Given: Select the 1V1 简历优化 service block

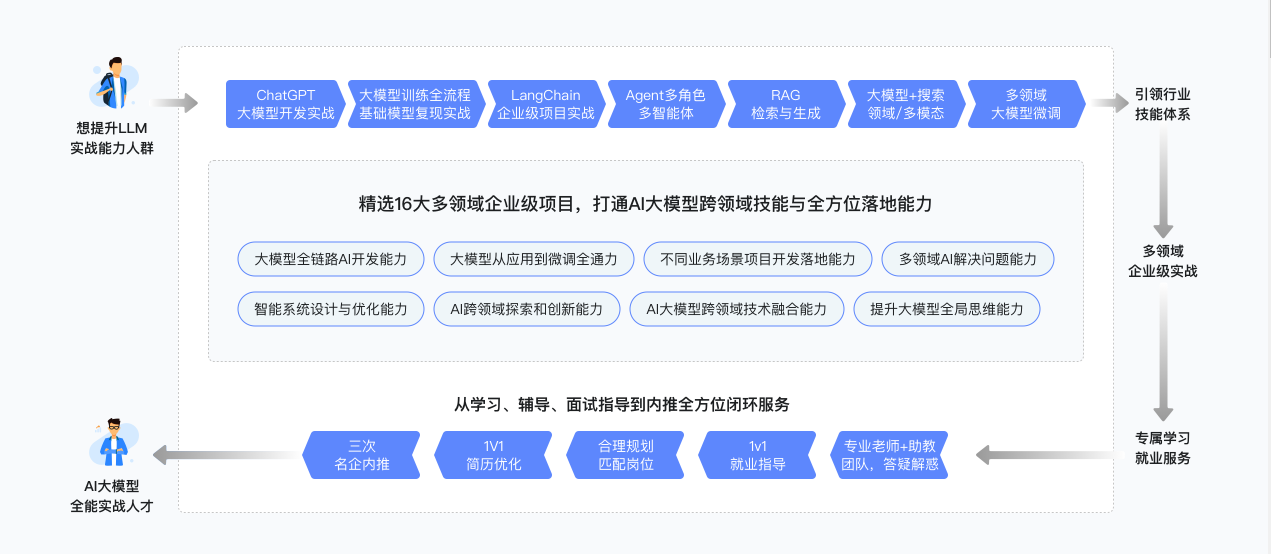Looking at the screenshot, I should (x=493, y=455).
